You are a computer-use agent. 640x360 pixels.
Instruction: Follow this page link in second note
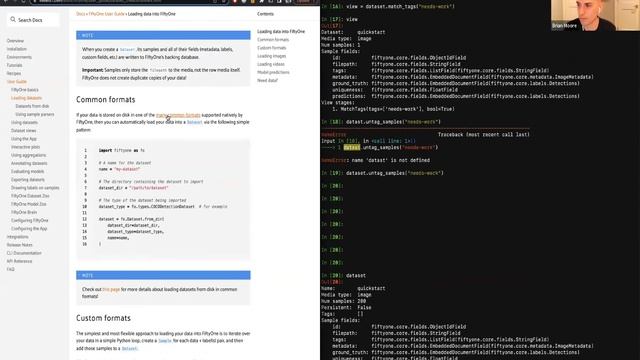111,289
